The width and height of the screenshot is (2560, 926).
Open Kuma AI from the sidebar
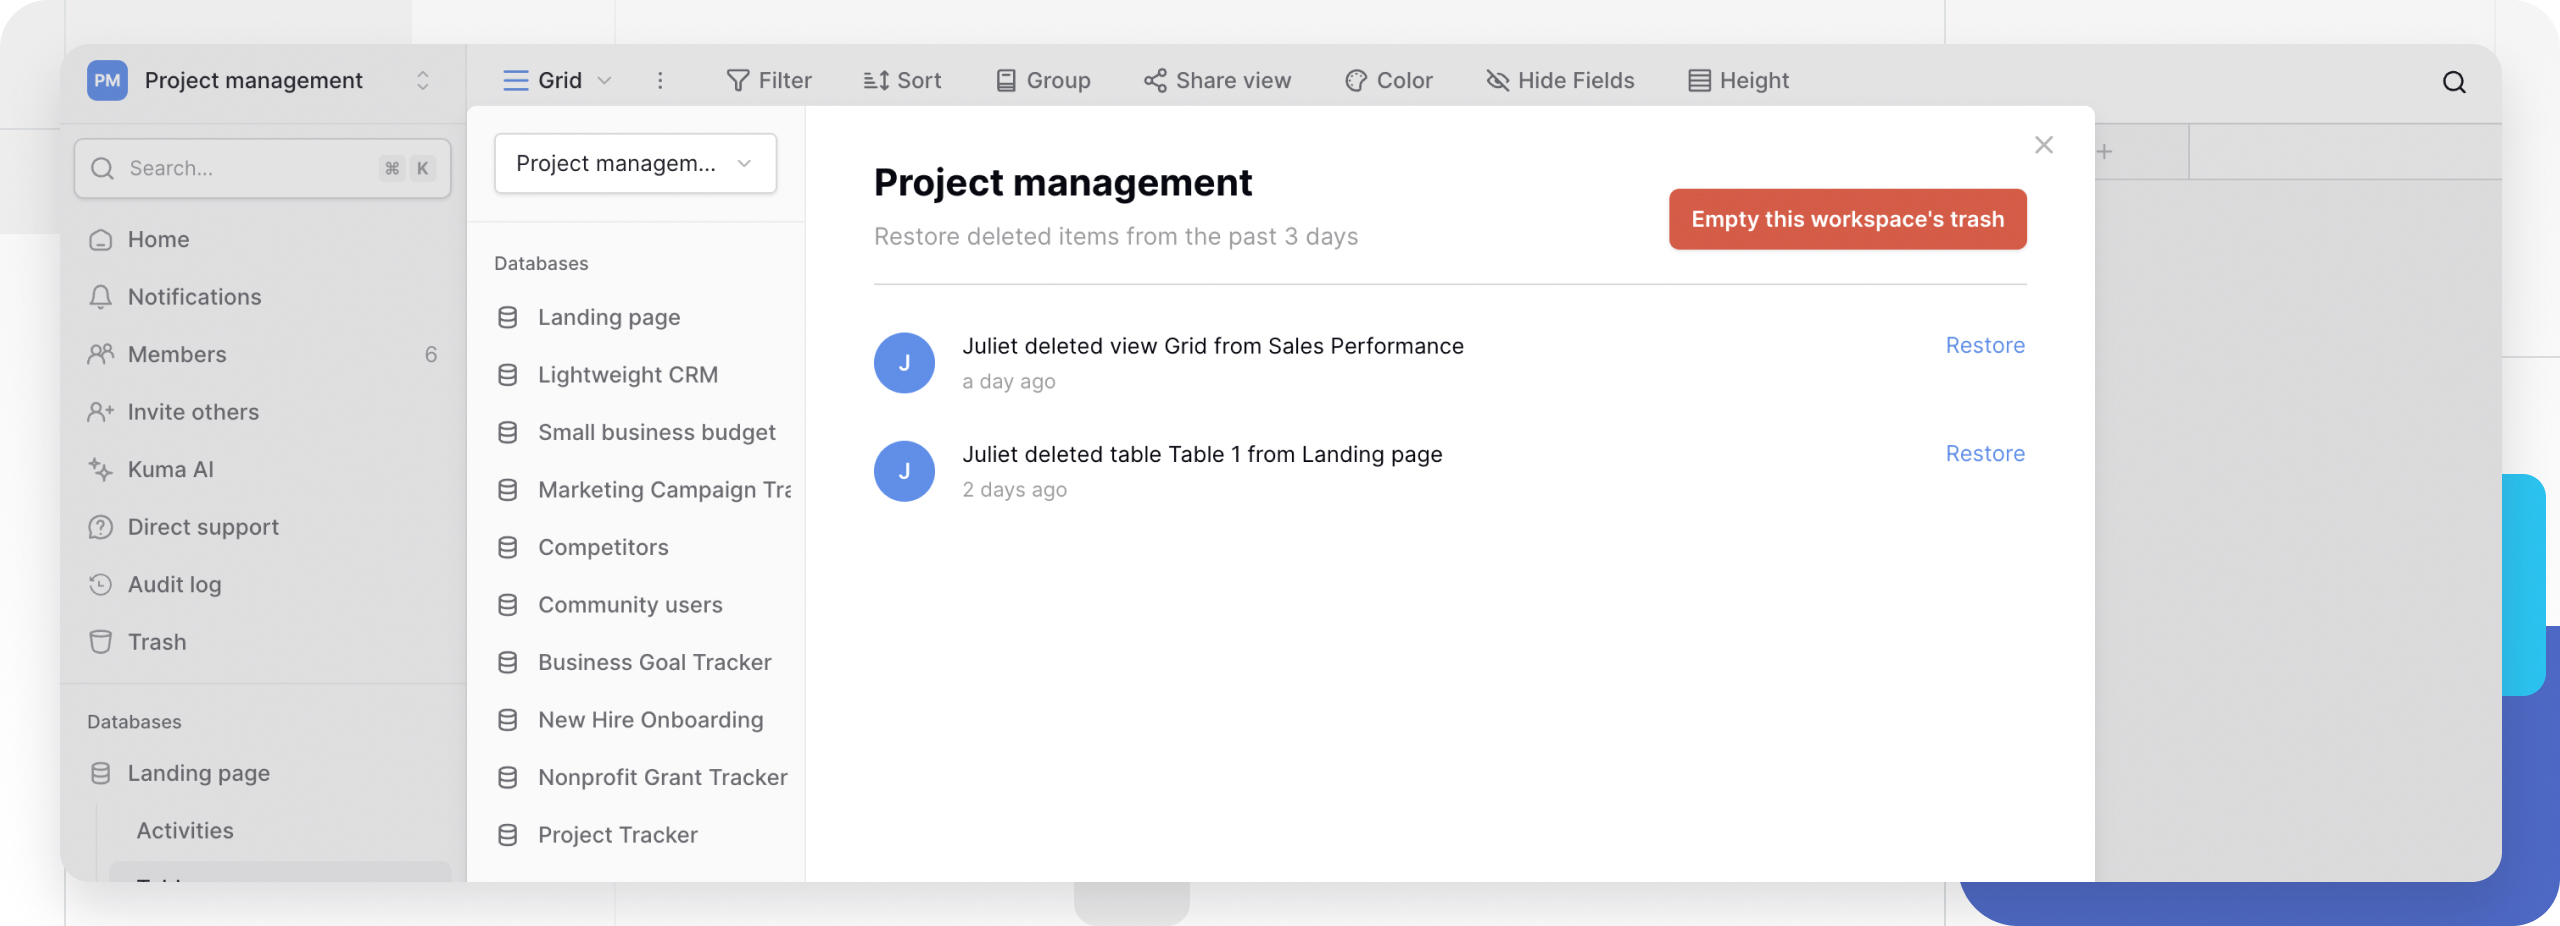pyautogui.click(x=170, y=469)
